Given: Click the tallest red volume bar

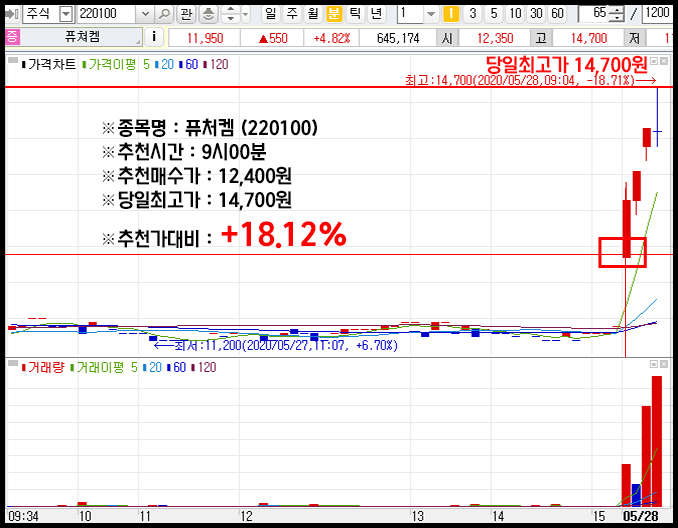Looking at the screenshot, I should tap(657, 441).
